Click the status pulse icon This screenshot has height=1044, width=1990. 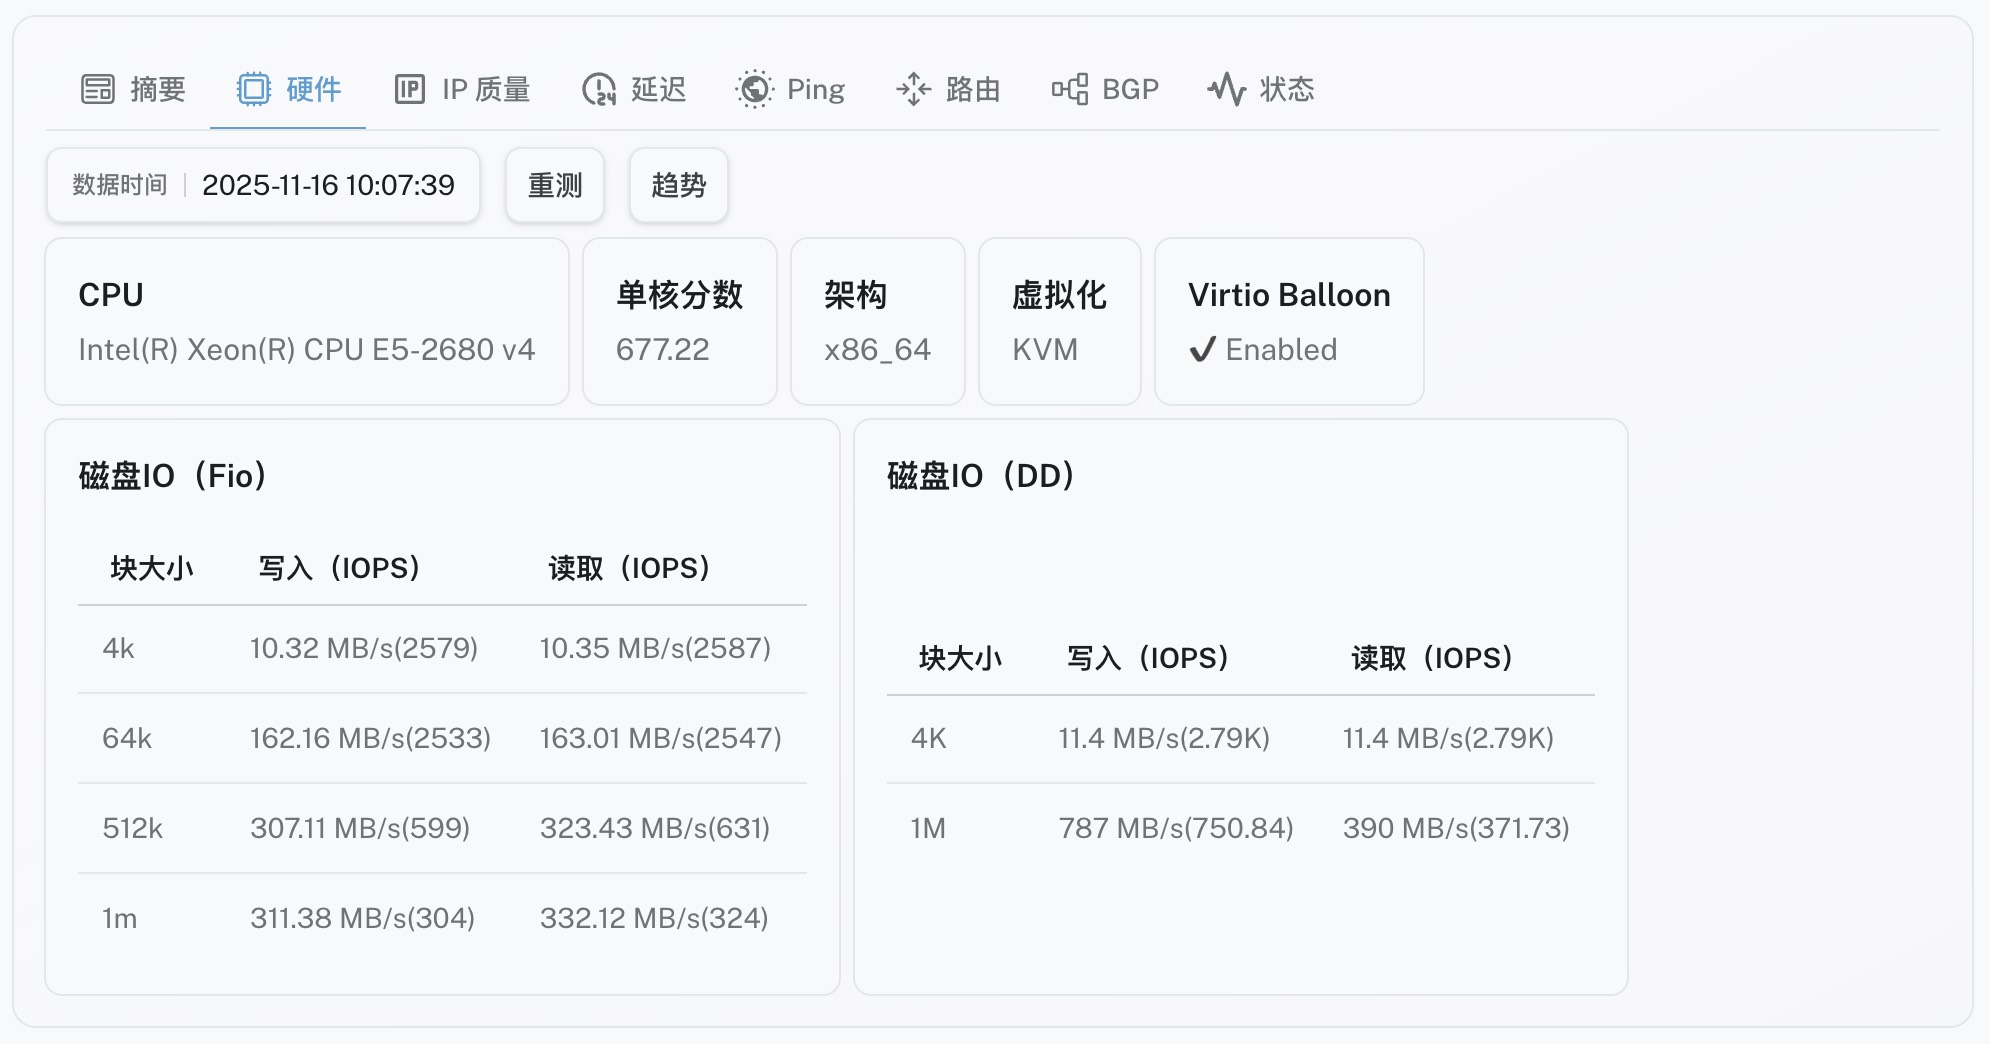pos(1226,89)
